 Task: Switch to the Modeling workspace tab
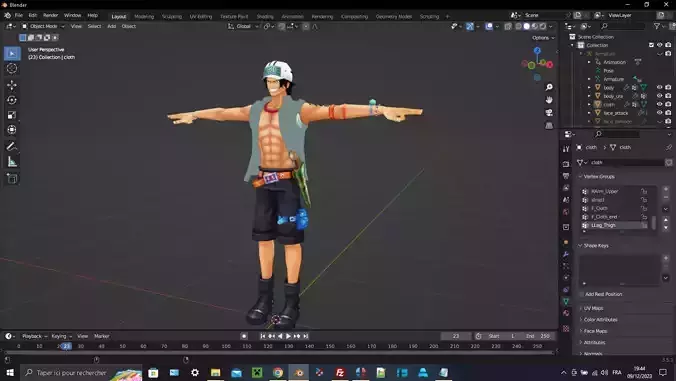tap(144, 16)
